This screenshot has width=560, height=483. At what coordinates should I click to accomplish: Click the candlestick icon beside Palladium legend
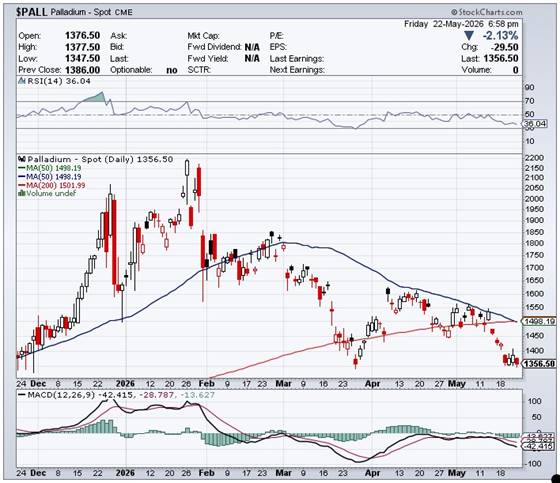pyautogui.click(x=22, y=159)
